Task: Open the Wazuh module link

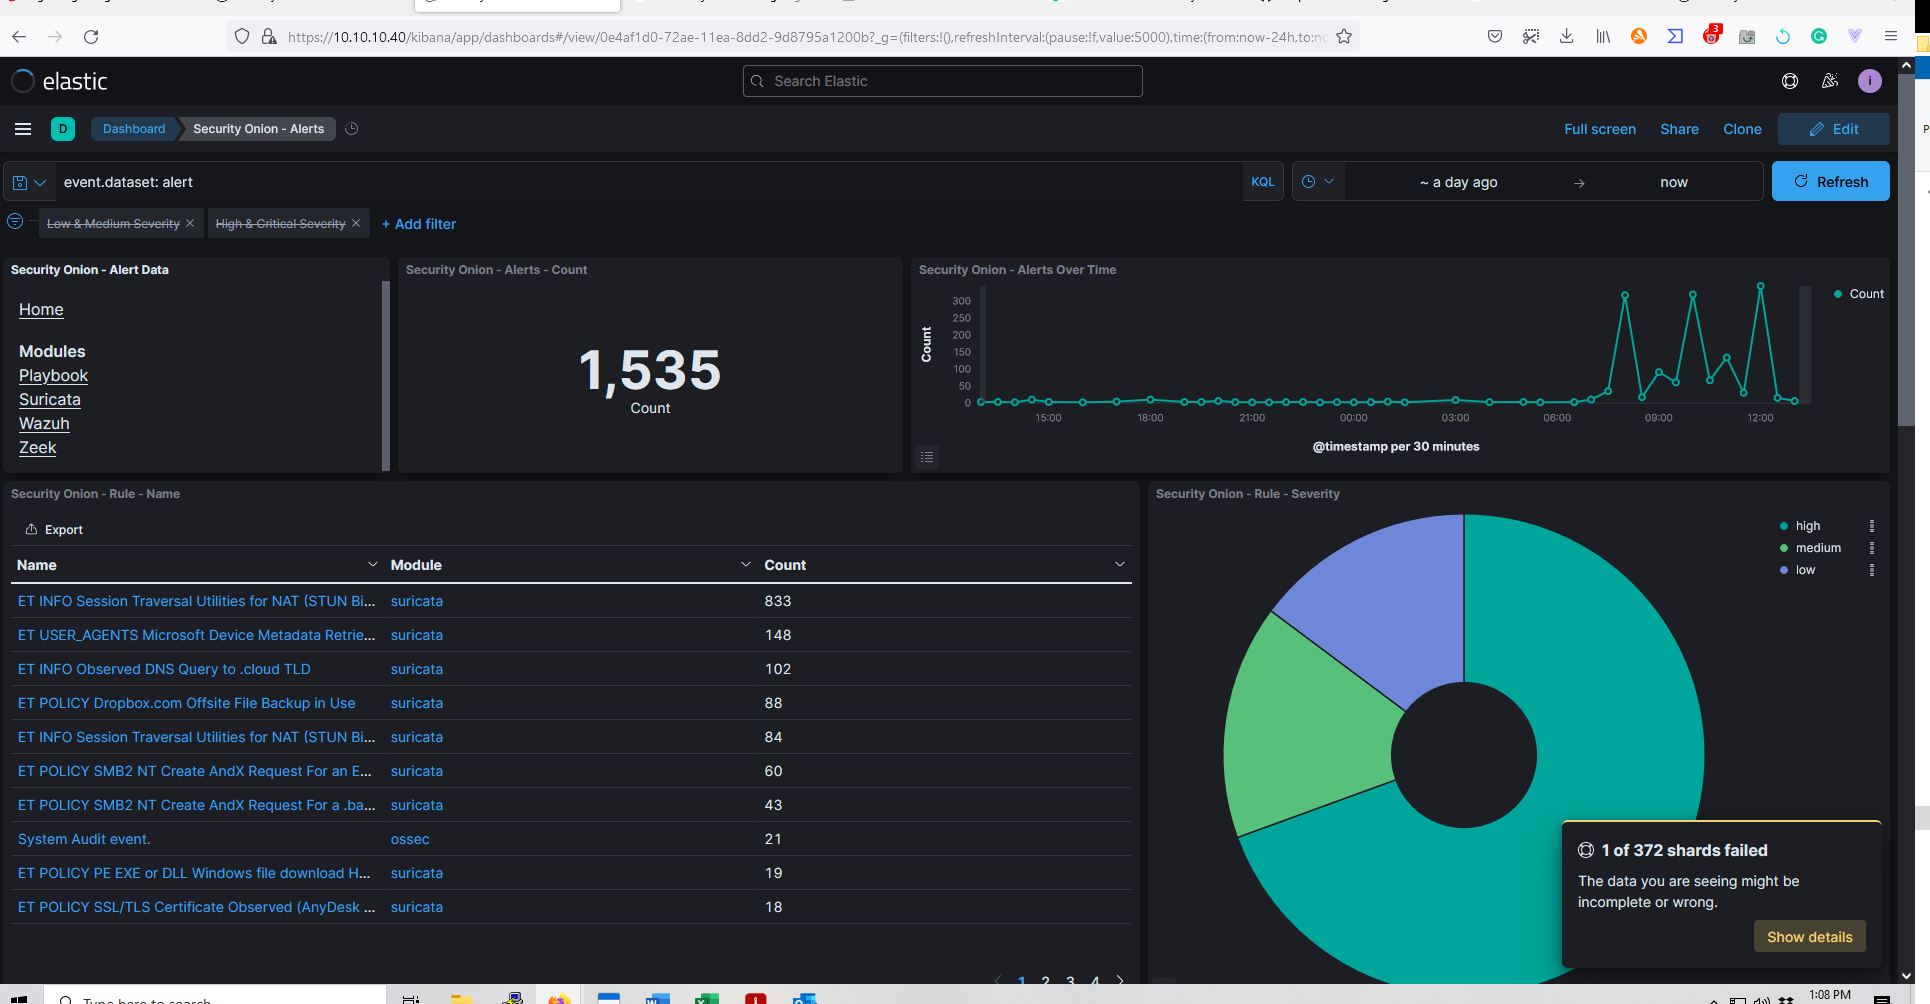Action: click(x=44, y=424)
